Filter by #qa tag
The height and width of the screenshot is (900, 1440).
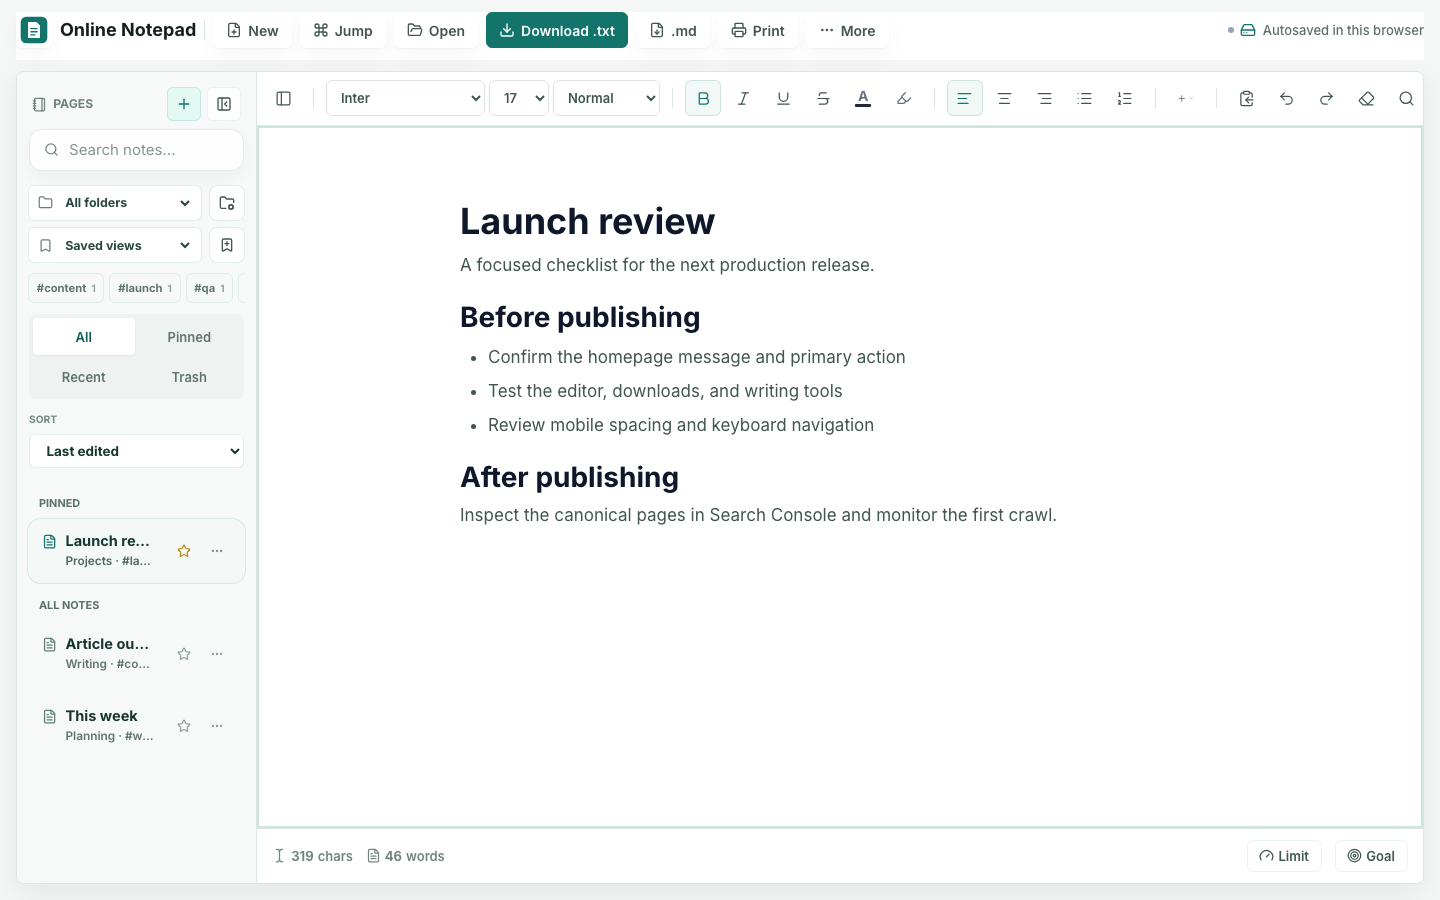point(209,288)
